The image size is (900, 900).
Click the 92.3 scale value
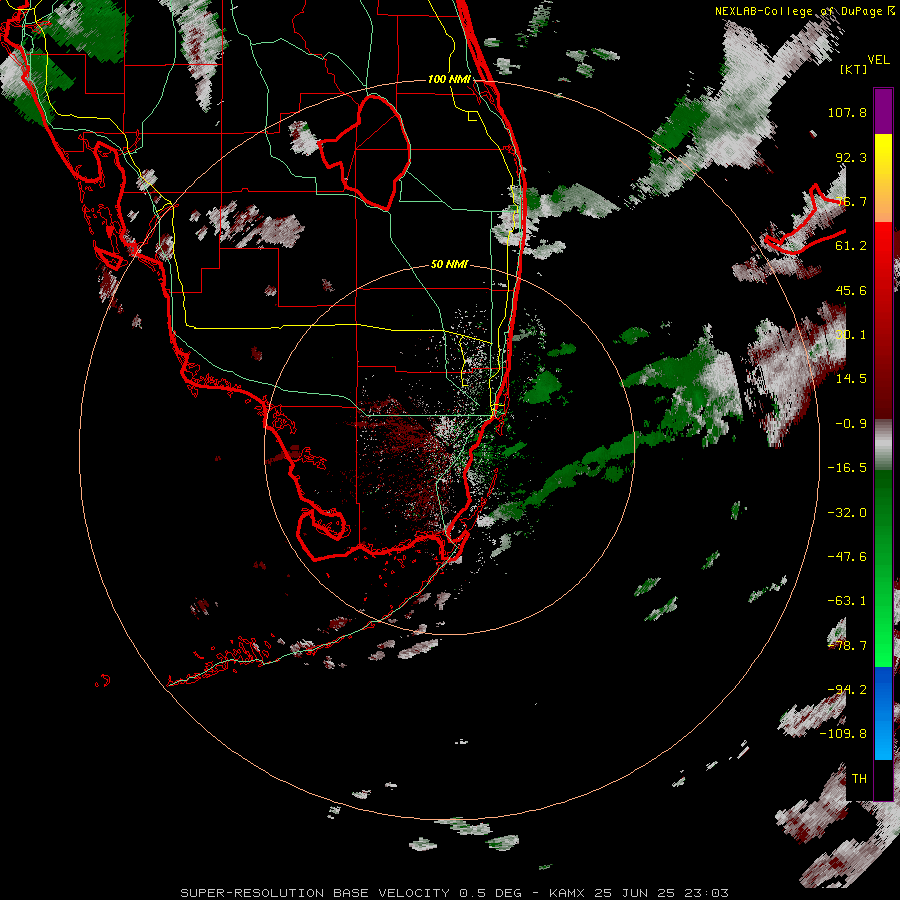tap(851, 157)
